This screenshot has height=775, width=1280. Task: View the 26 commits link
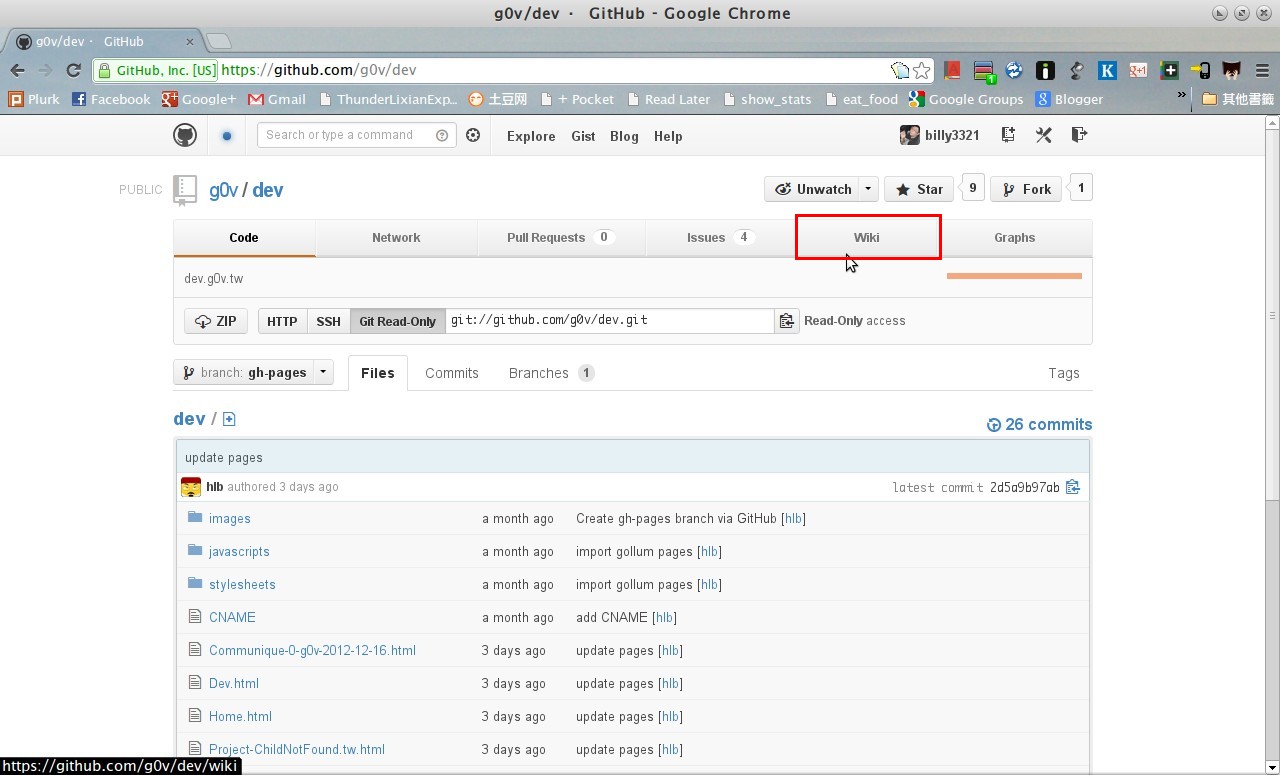pos(1039,425)
